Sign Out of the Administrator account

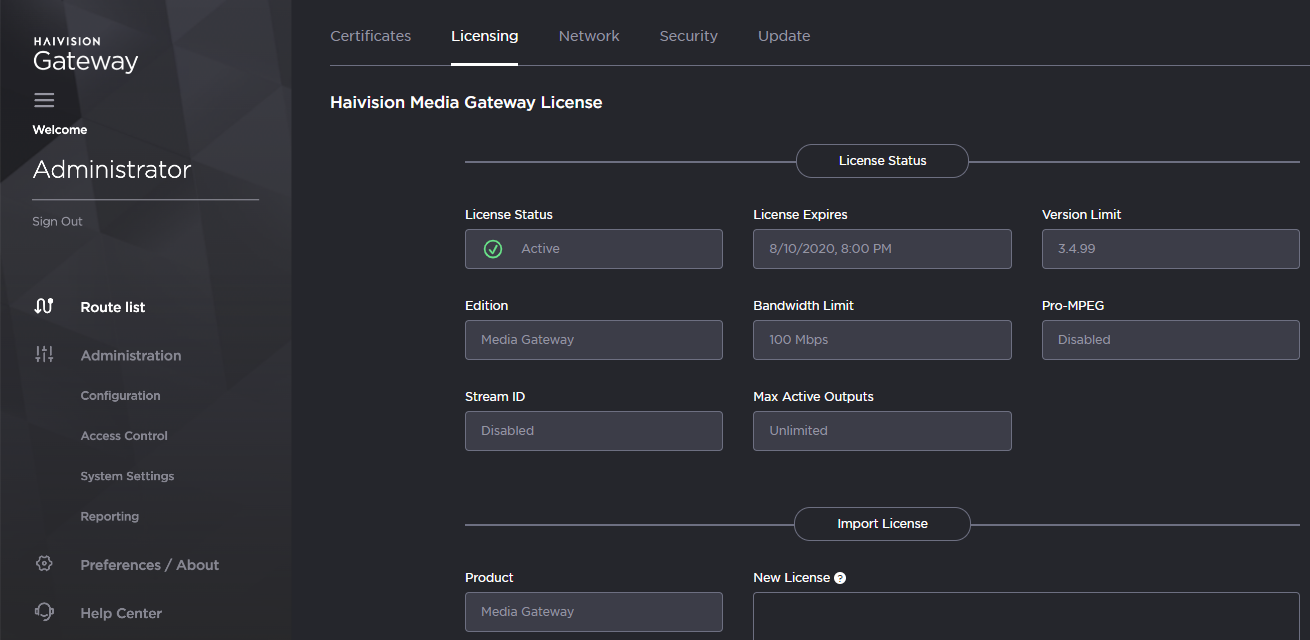[x=57, y=222]
